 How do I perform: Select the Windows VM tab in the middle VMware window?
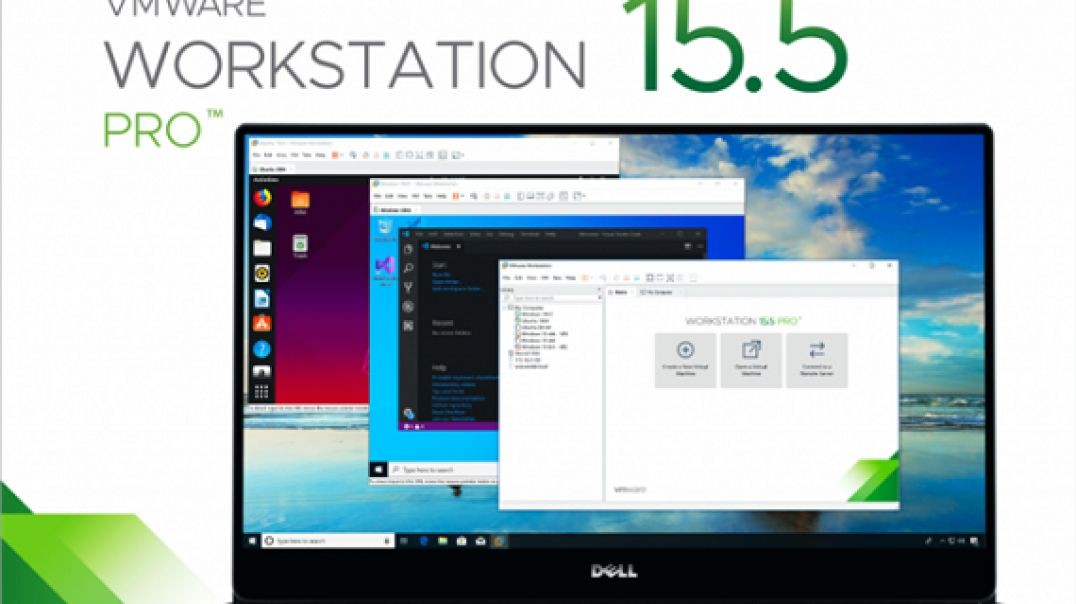[x=393, y=209]
